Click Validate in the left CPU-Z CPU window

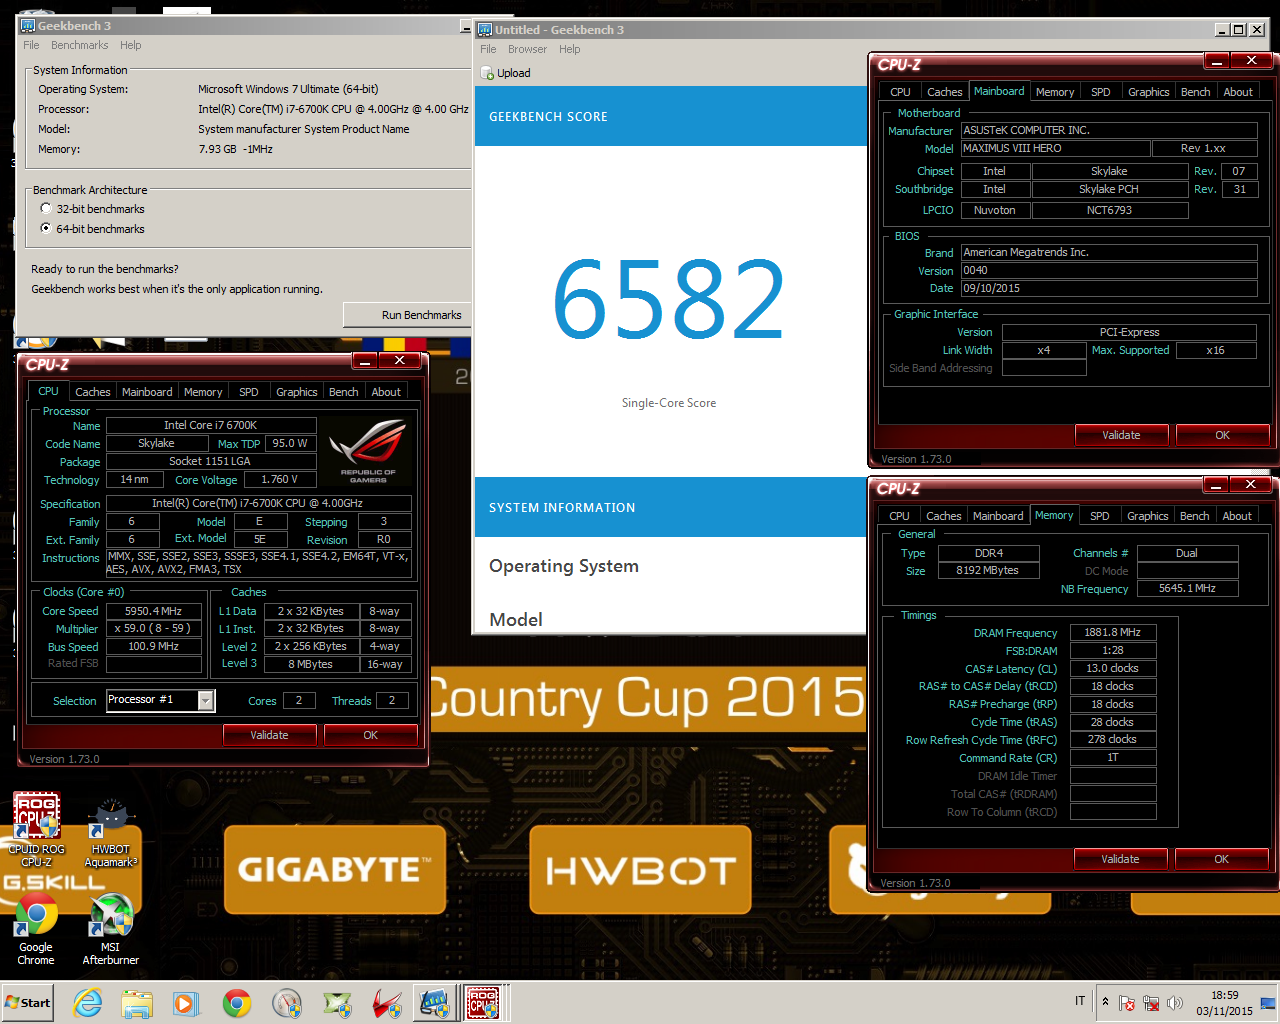tap(269, 735)
